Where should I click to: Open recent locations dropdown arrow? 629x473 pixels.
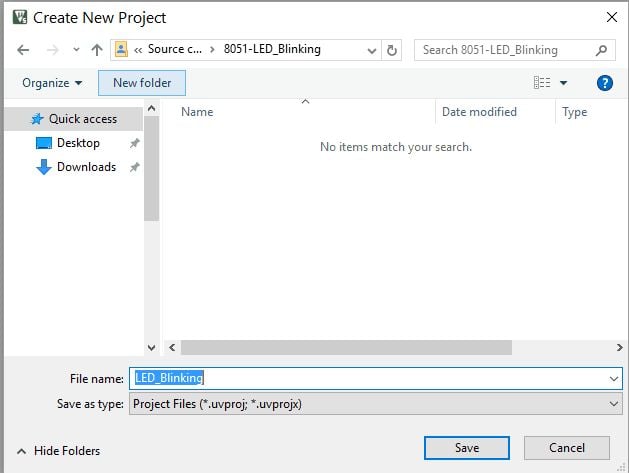point(76,50)
